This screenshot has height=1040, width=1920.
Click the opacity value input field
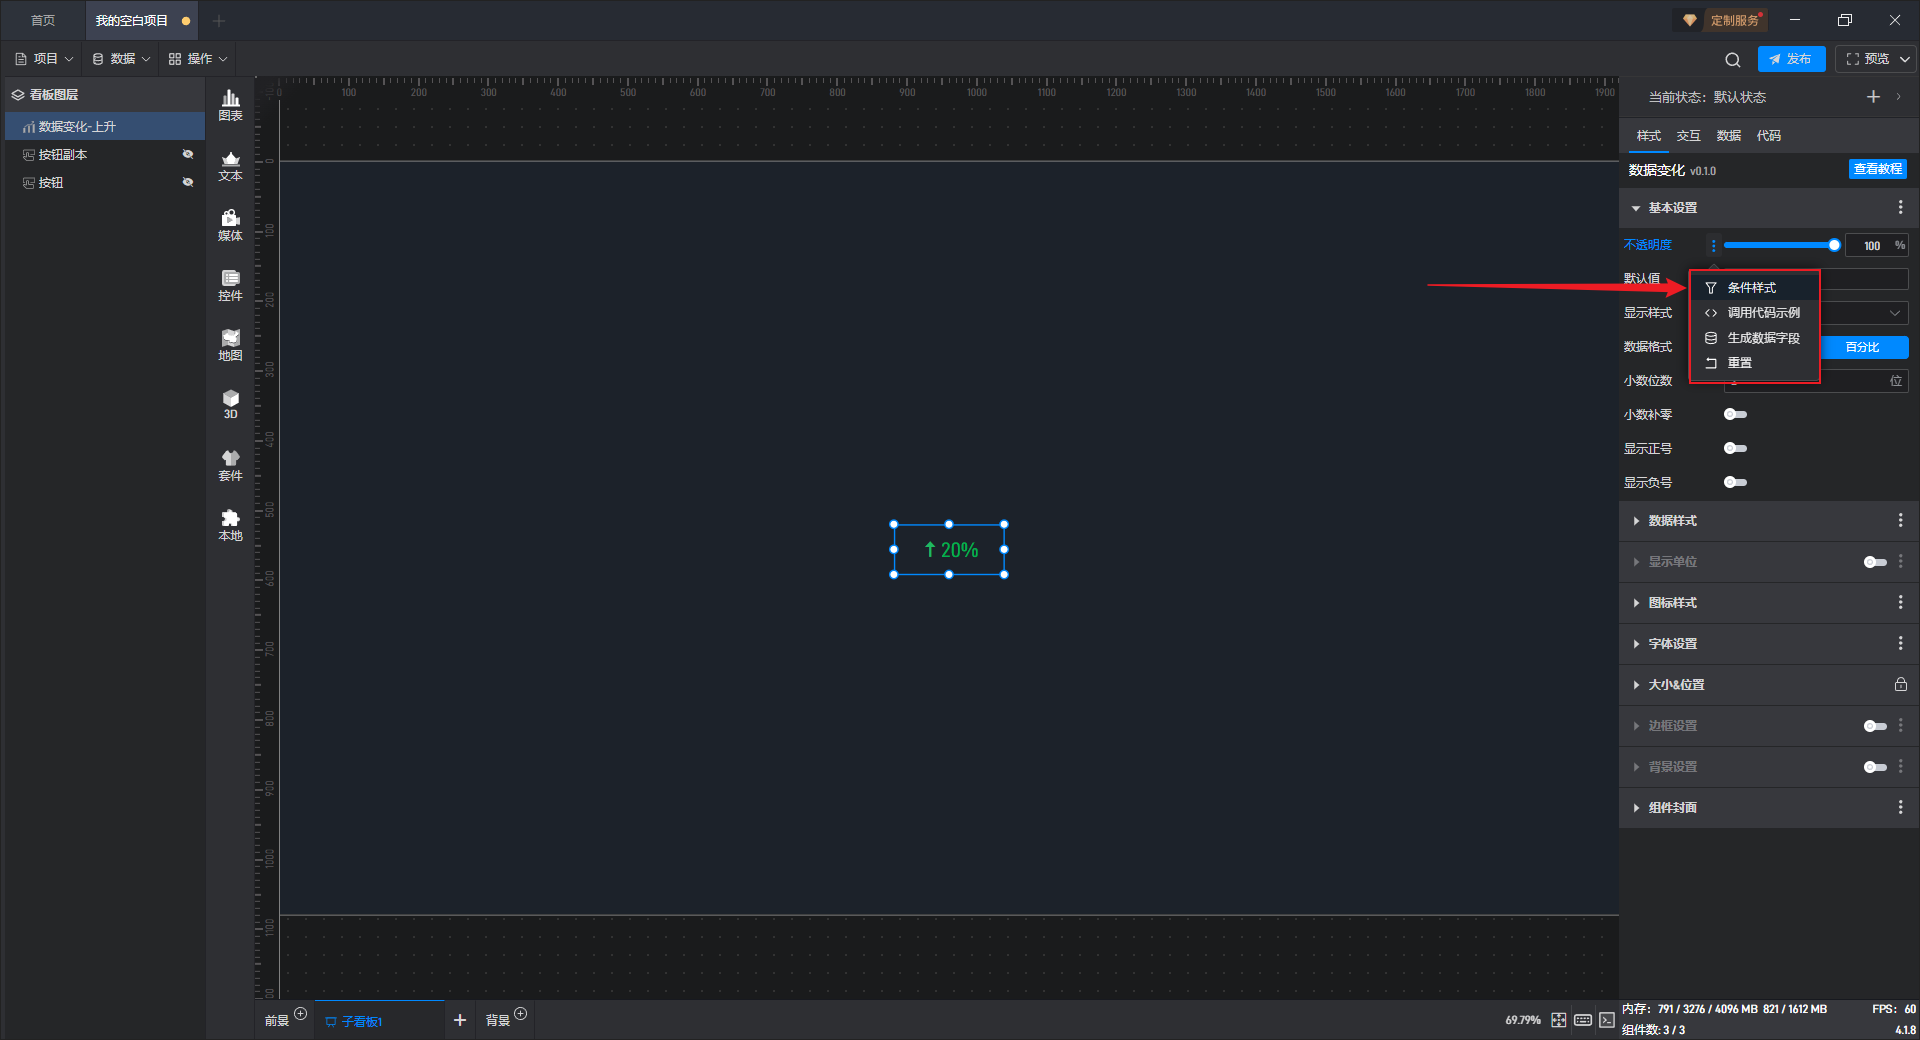[x=1870, y=246]
